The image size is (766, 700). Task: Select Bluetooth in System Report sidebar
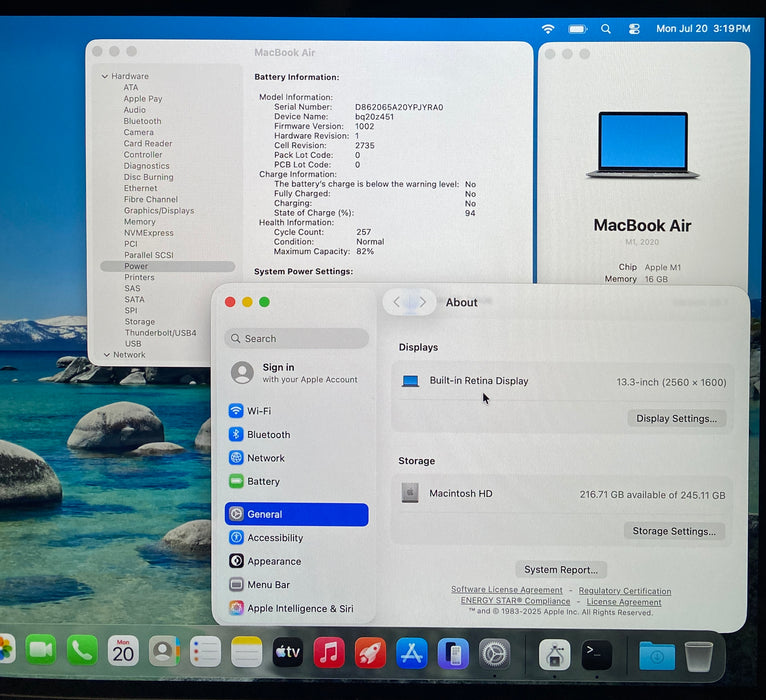click(x=142, y=121)
